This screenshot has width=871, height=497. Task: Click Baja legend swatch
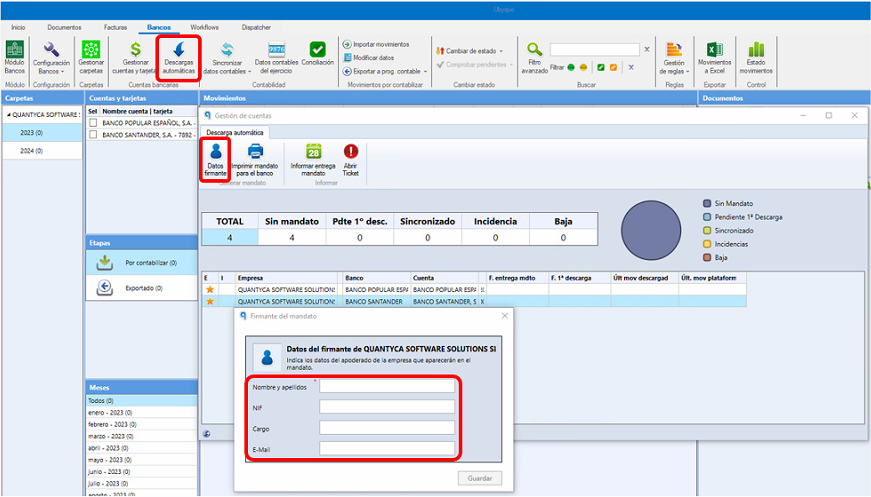click(x=707, y=258)
